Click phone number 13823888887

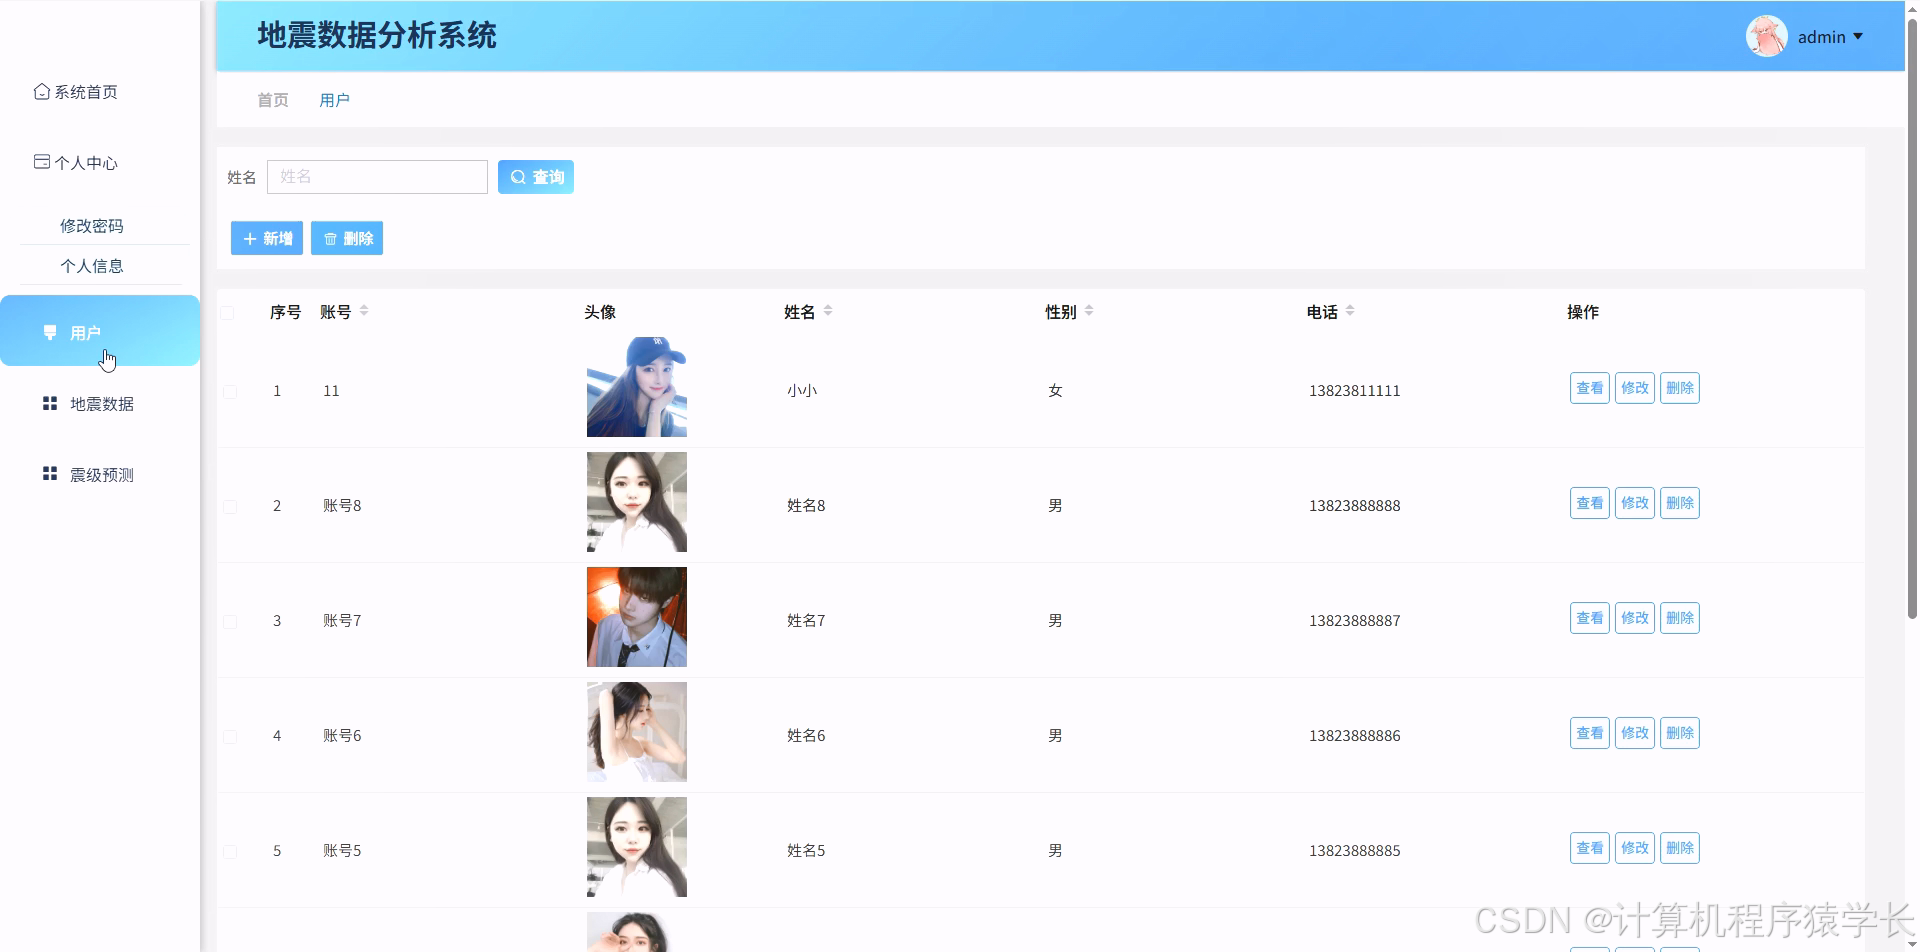pyautogui.click(x=1355, y=621)
